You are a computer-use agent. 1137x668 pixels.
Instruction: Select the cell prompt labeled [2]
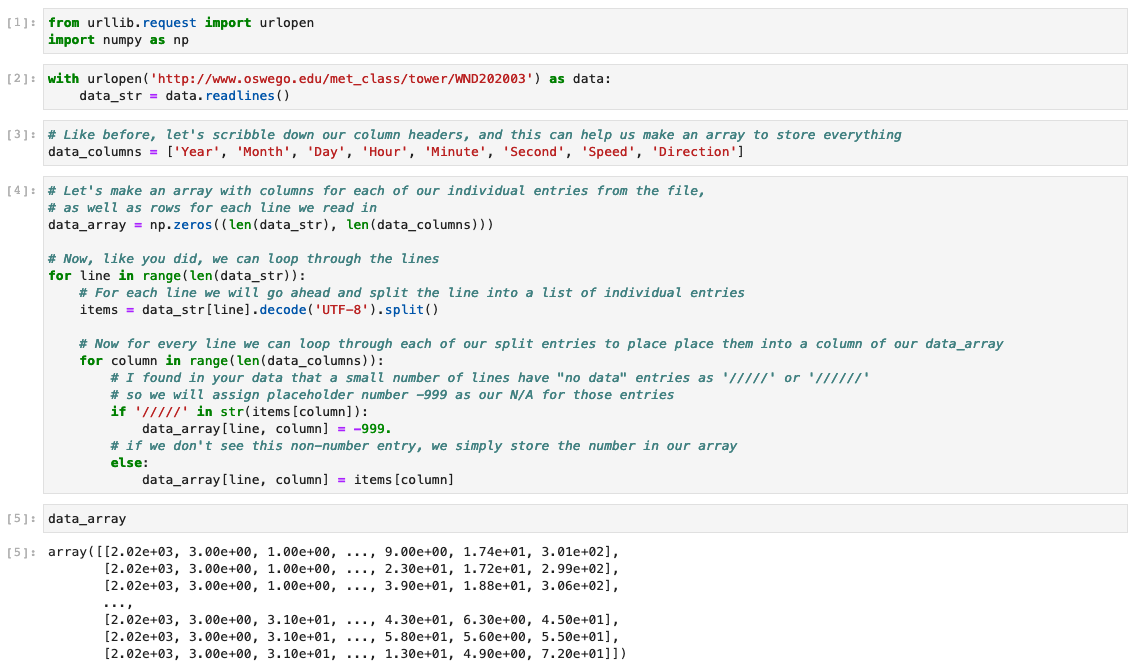[x=22, y=79]
